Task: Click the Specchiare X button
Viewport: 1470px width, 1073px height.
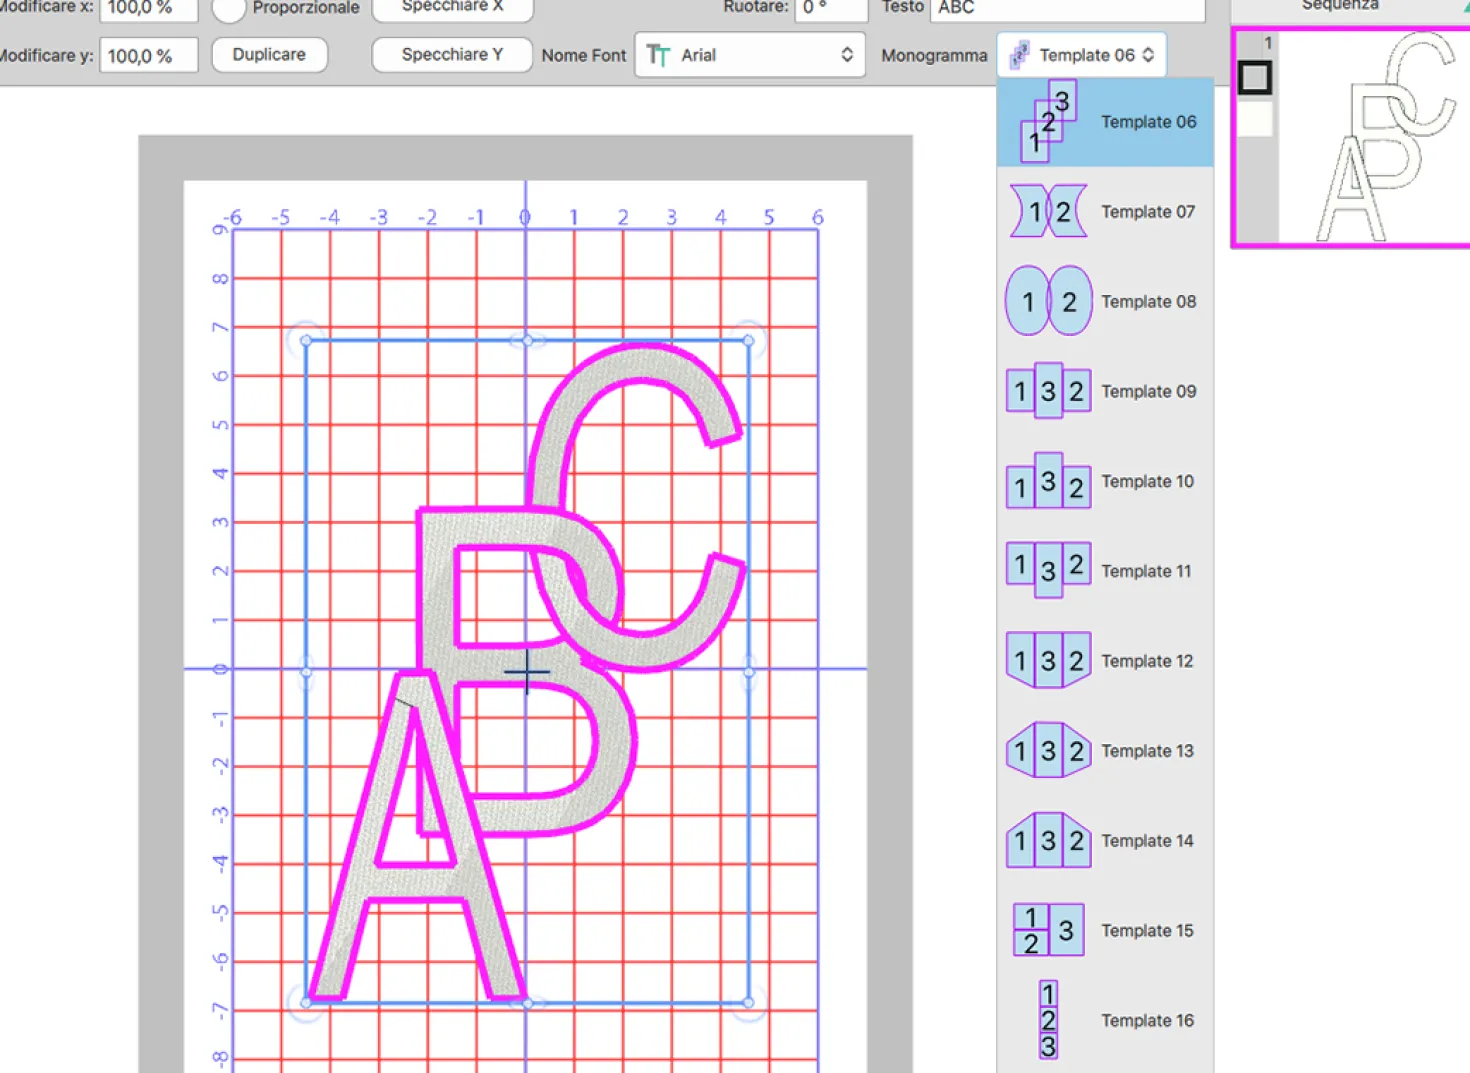Action: pos(452,8)
